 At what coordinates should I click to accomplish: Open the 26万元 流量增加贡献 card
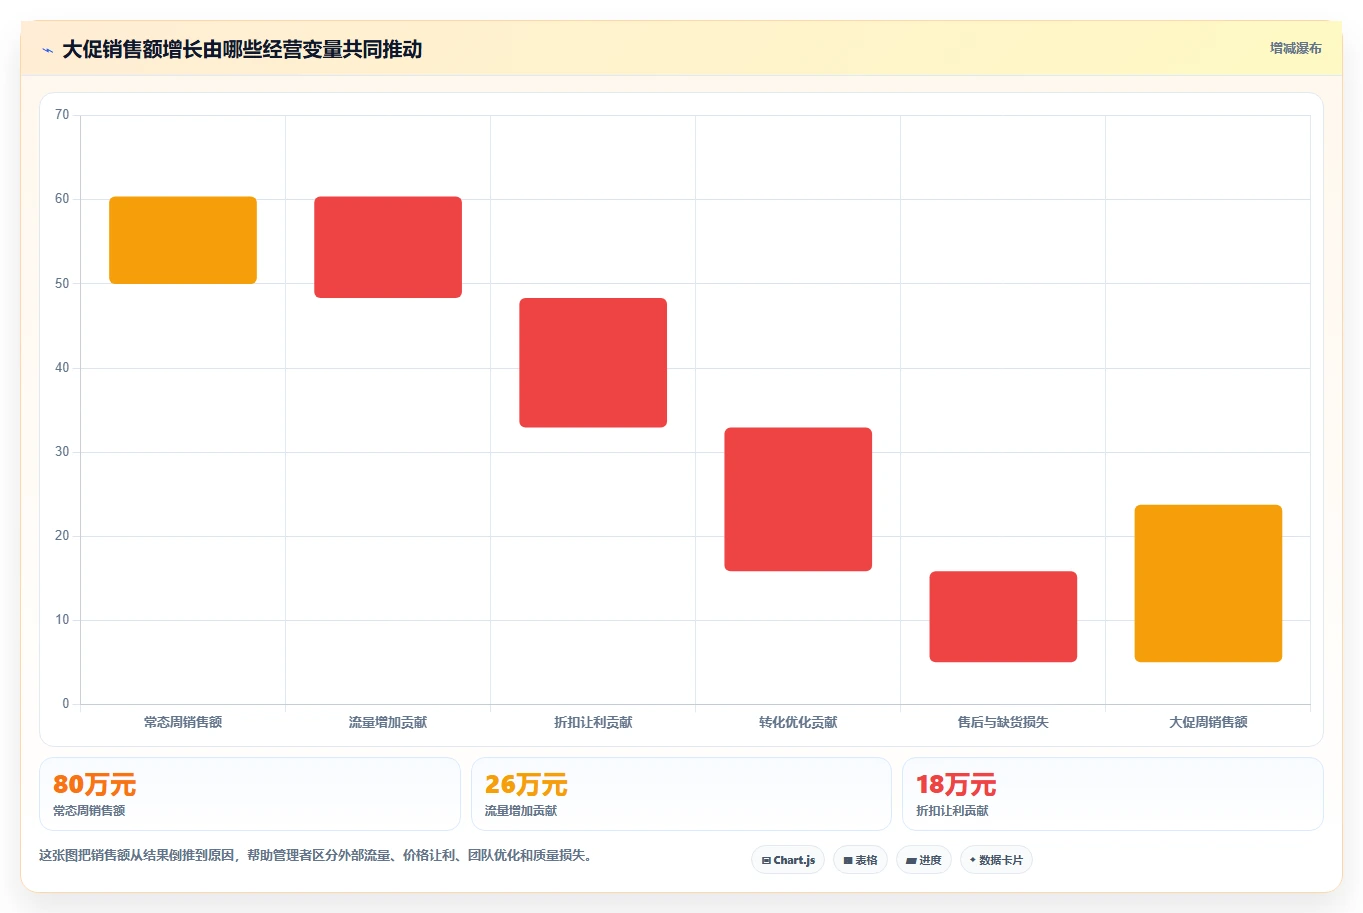pos(681,794)
